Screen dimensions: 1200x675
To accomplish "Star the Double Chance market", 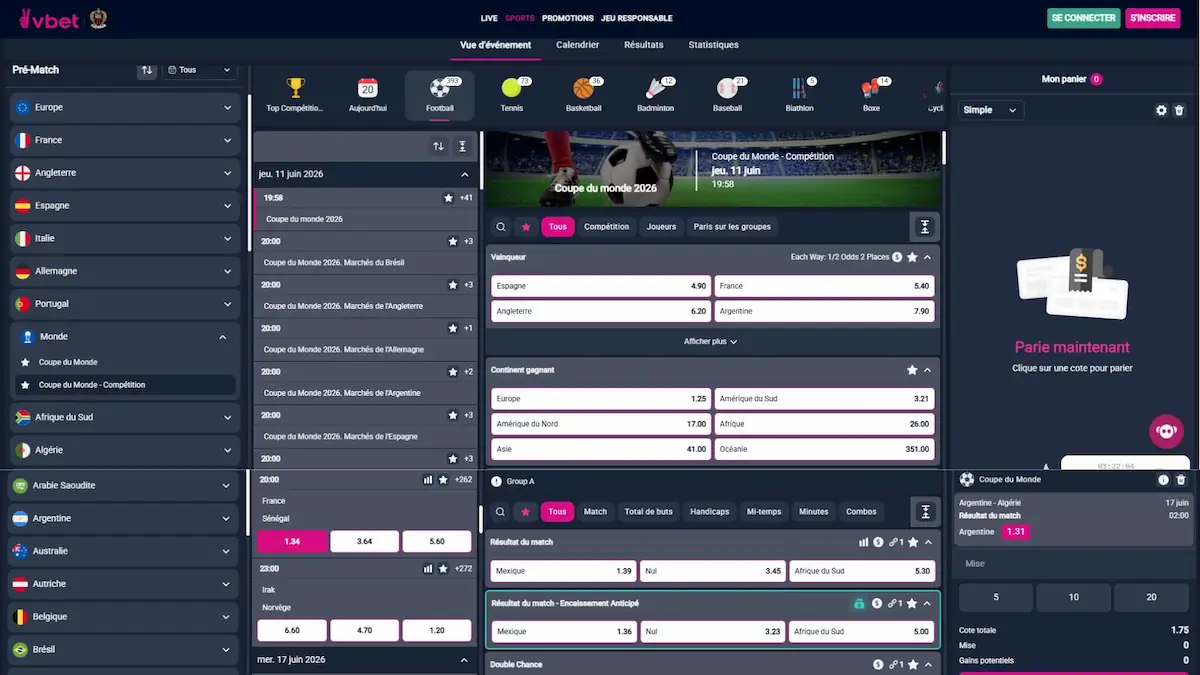I will click(x=912, y=664).
